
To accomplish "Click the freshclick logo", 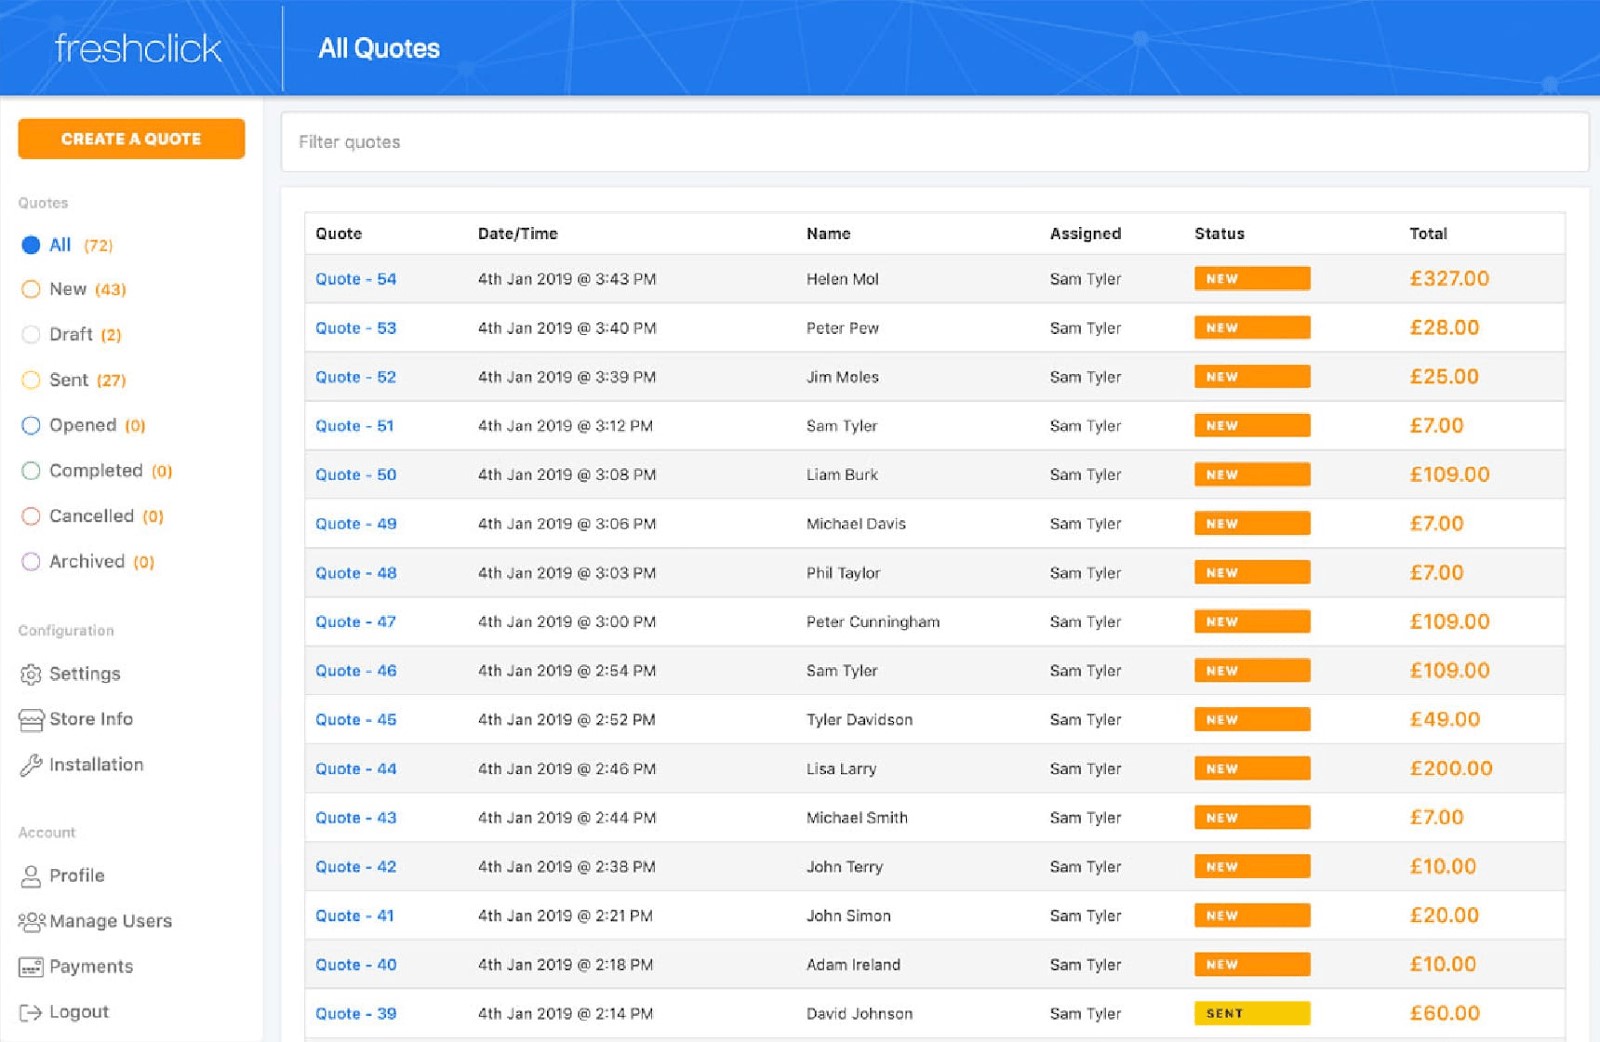I will click(x=137, y=48).
